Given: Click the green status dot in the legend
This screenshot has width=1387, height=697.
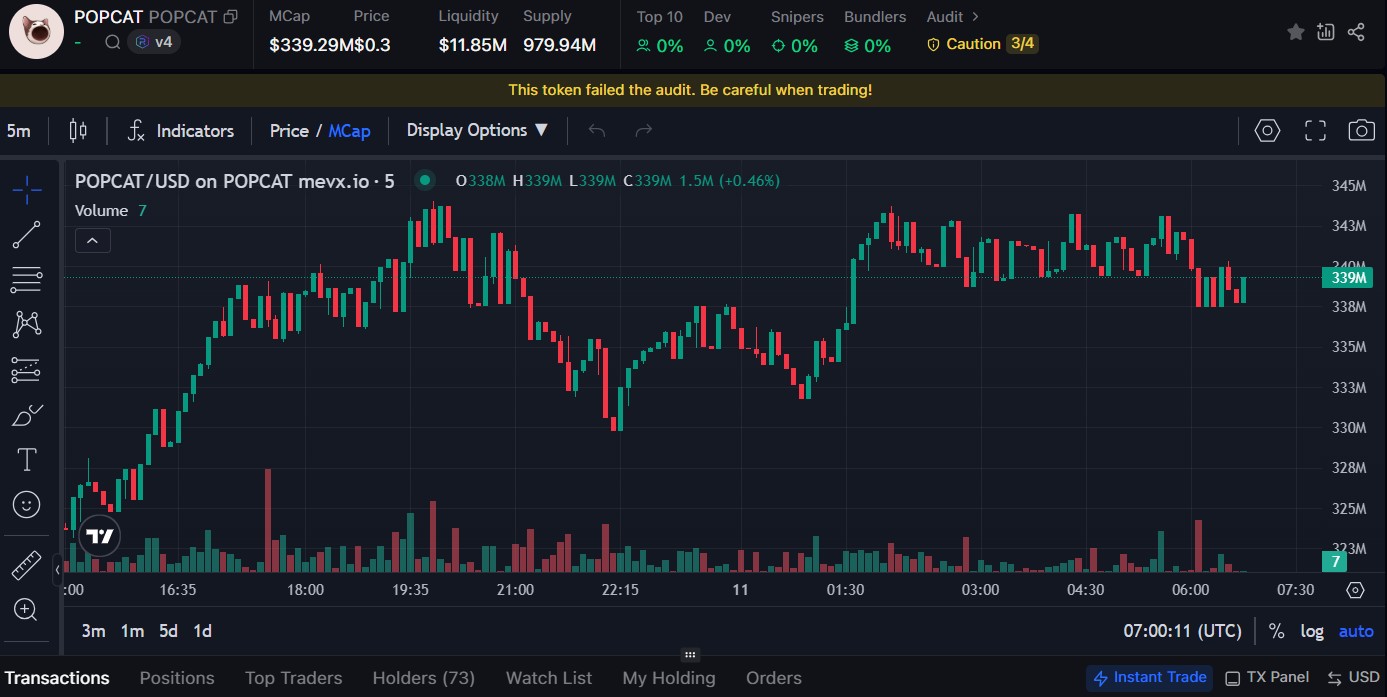Looking at the screenshot, I should click(425, 181).
